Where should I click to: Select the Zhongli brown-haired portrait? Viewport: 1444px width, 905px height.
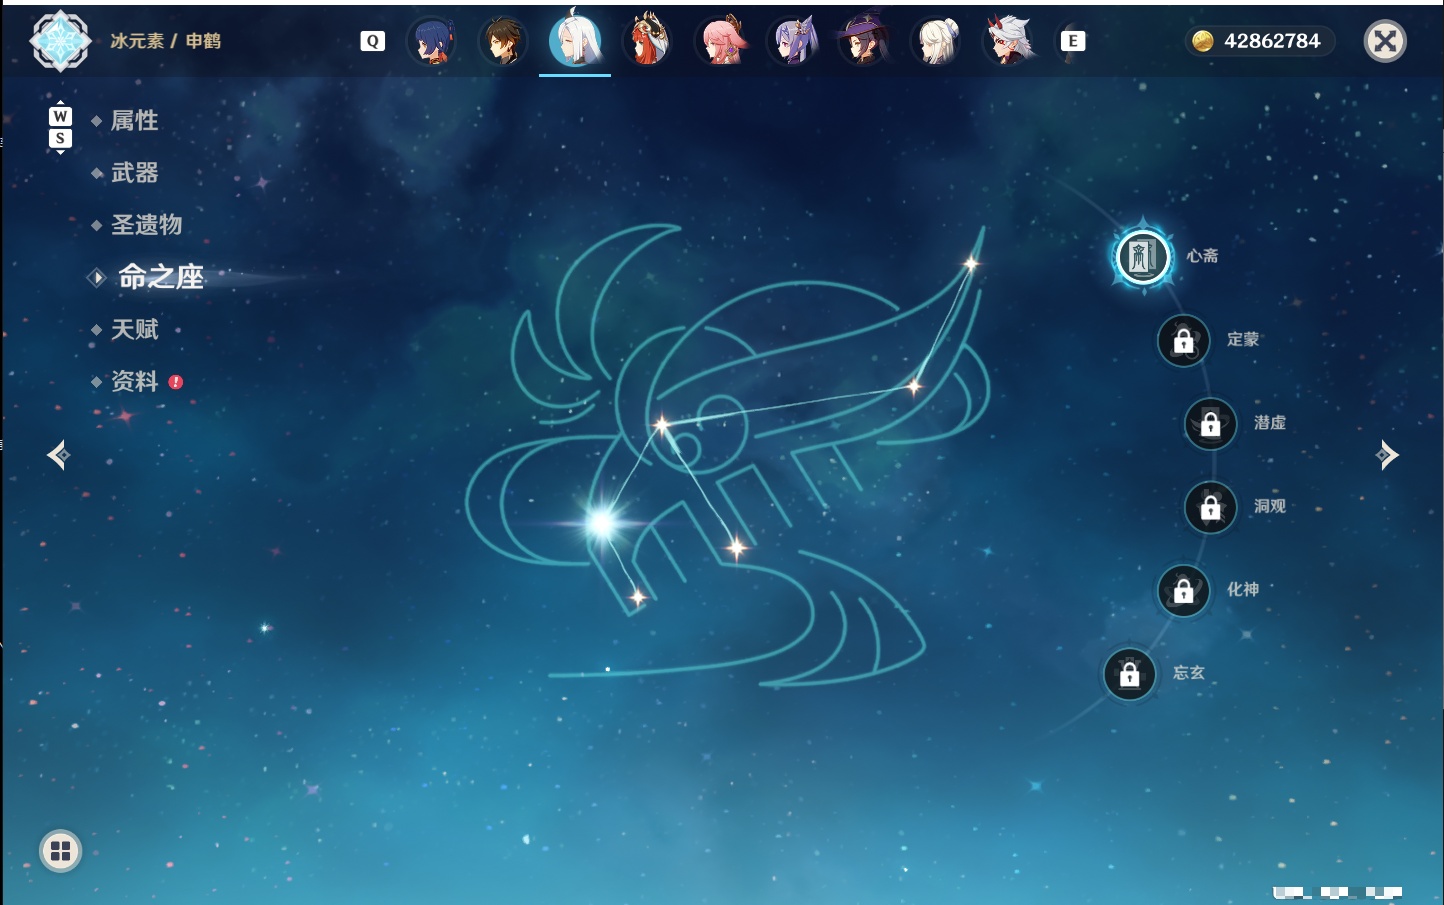click(503, 41)
